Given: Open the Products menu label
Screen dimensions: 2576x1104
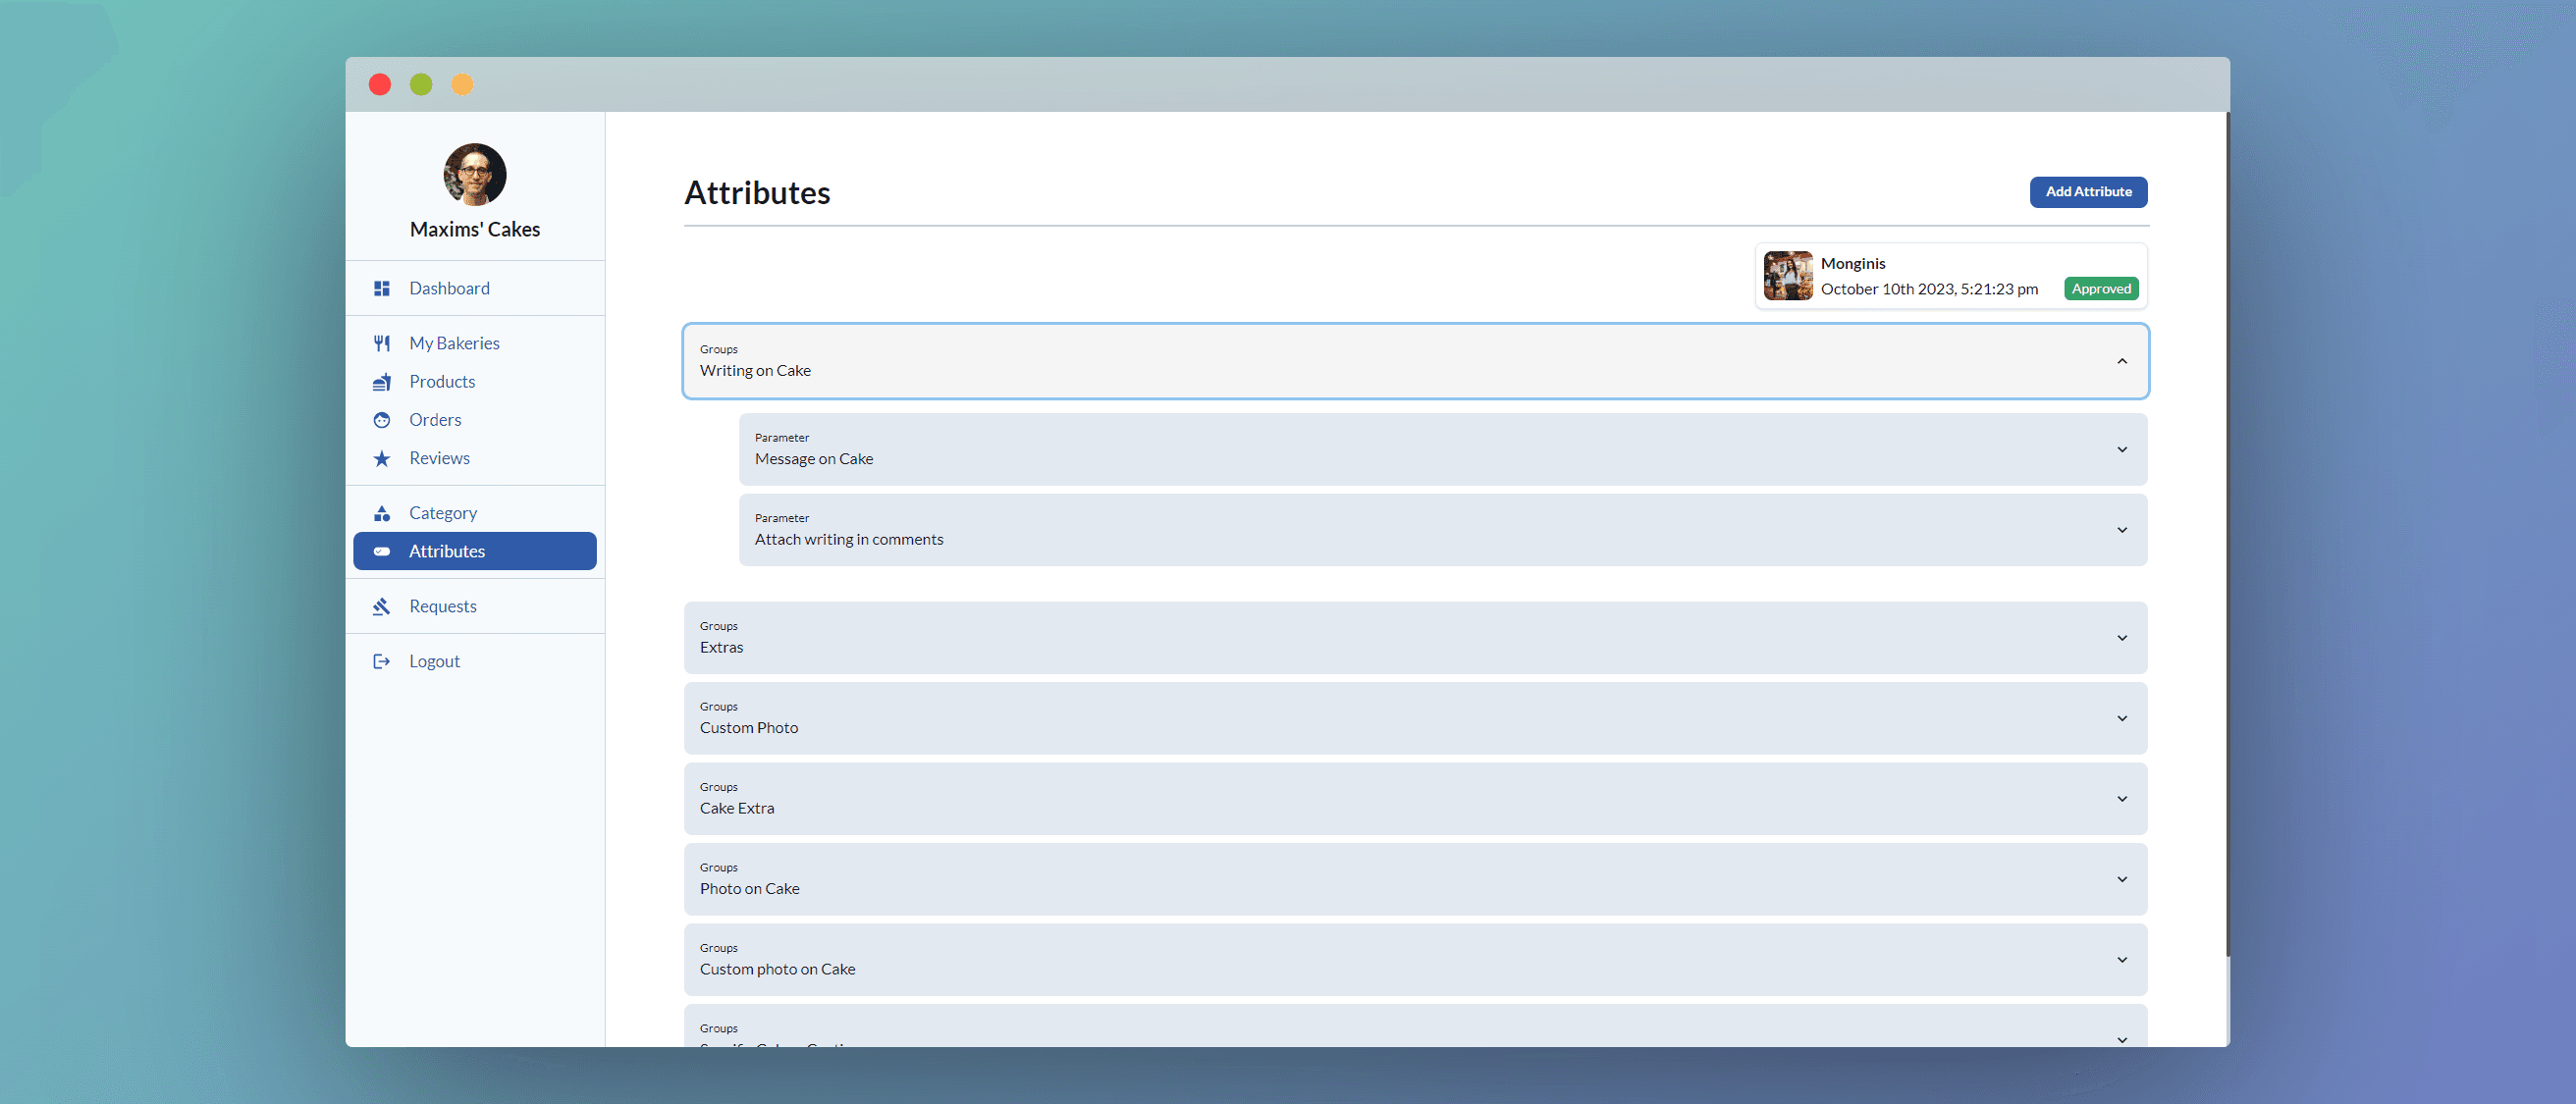Looking at the screenshot, I should (x=442, y=382).
